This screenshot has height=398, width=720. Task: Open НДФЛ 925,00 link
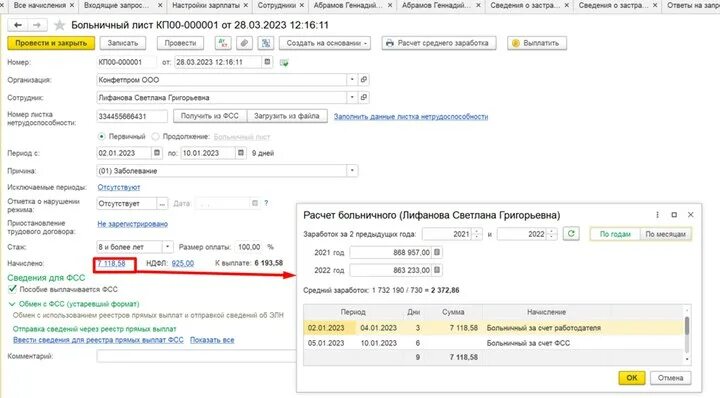183,263
